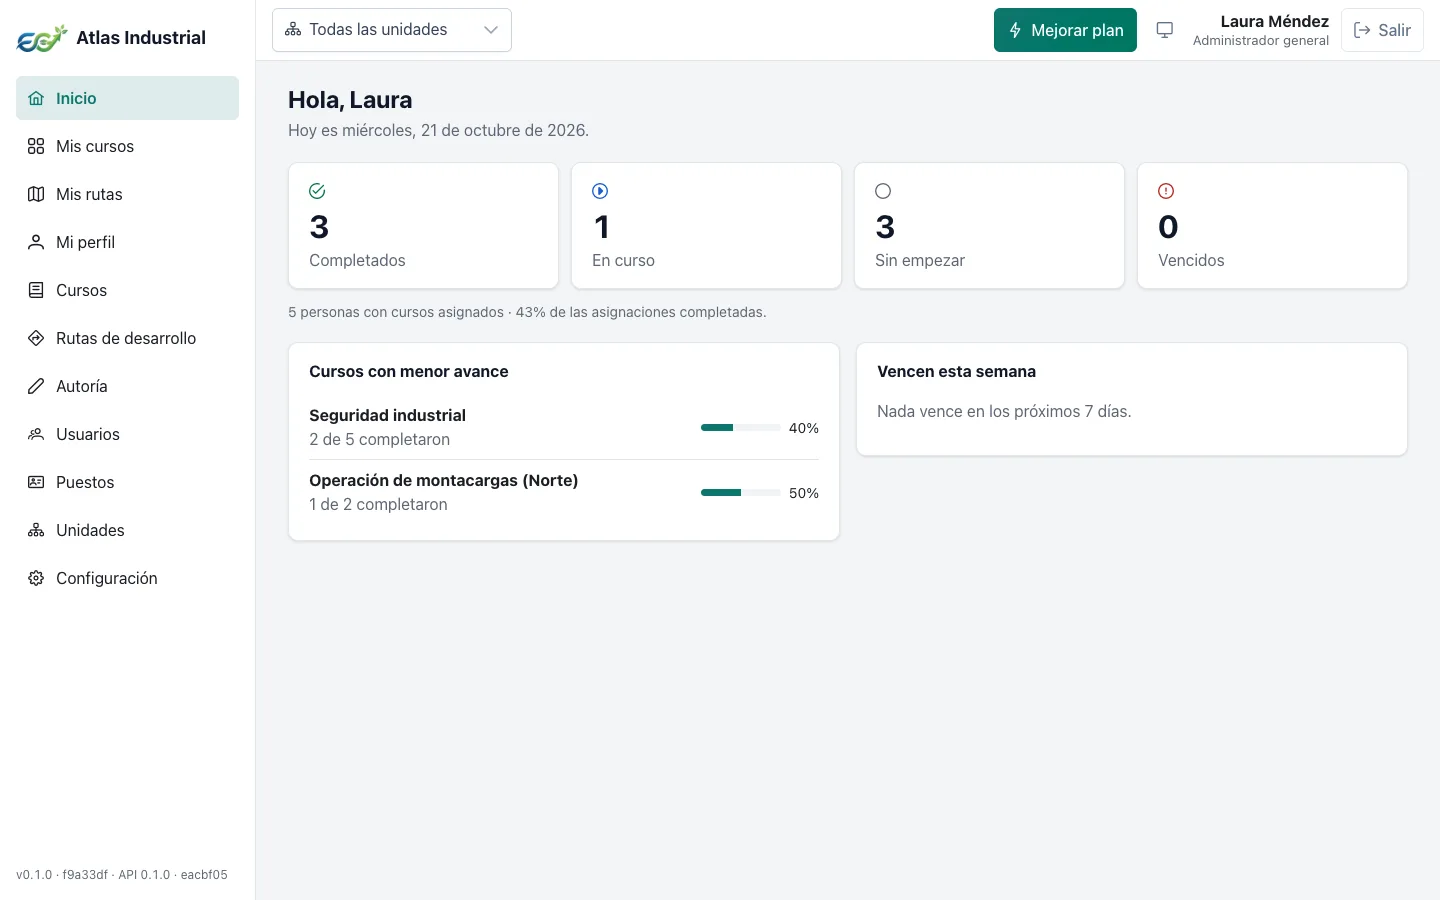1440x900 pixels.
Task: Click the 'Cursos con menor avance' heading
Action: pyautogui.click(x=408, y=371)
